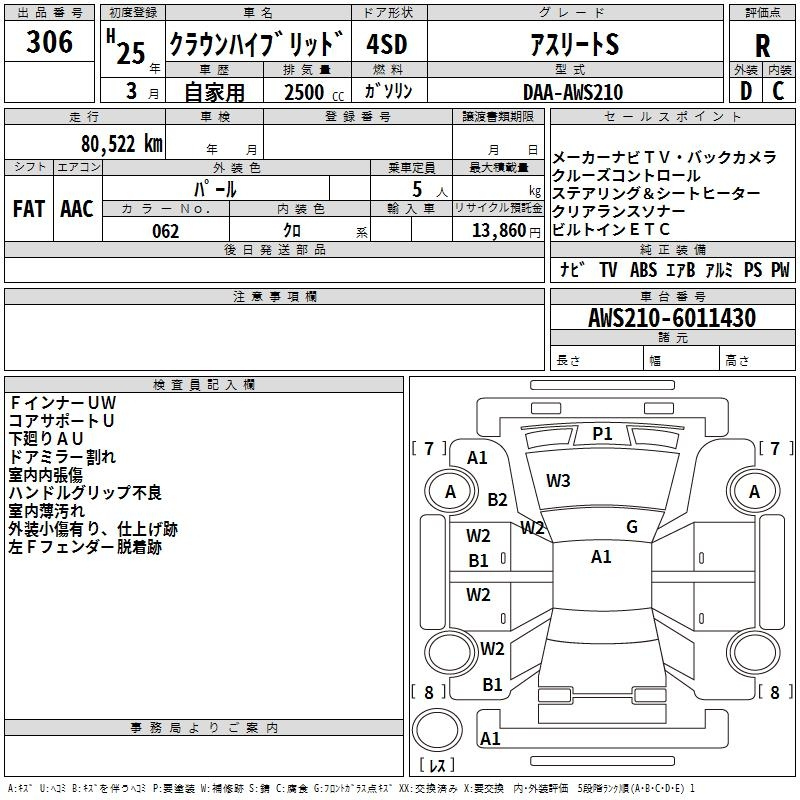Image resolution: width=800 pixels, height=800 pixels.
Task: Select the 出品番号 header
Action: tap(49, 13)
